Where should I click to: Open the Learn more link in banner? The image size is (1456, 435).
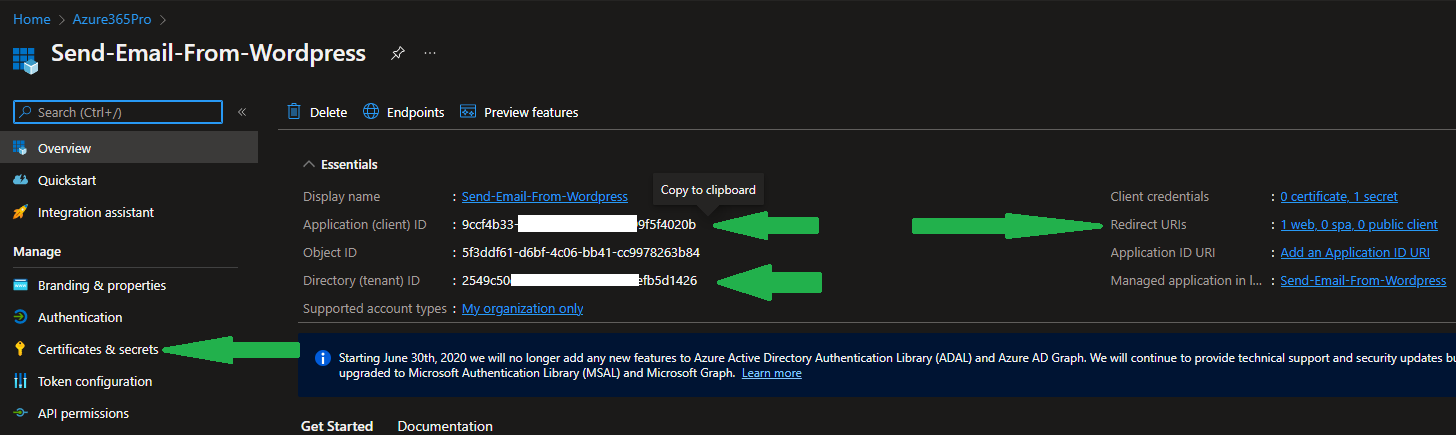pos(771,373)
